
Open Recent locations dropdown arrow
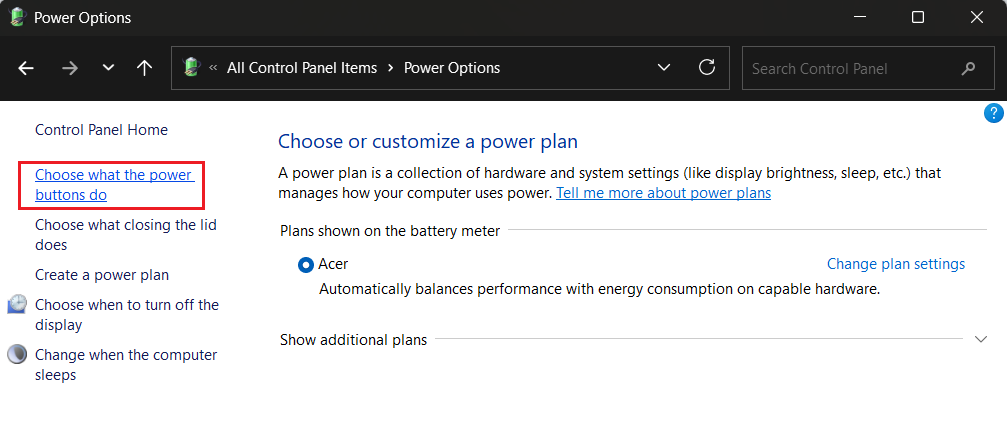point(108,68)
